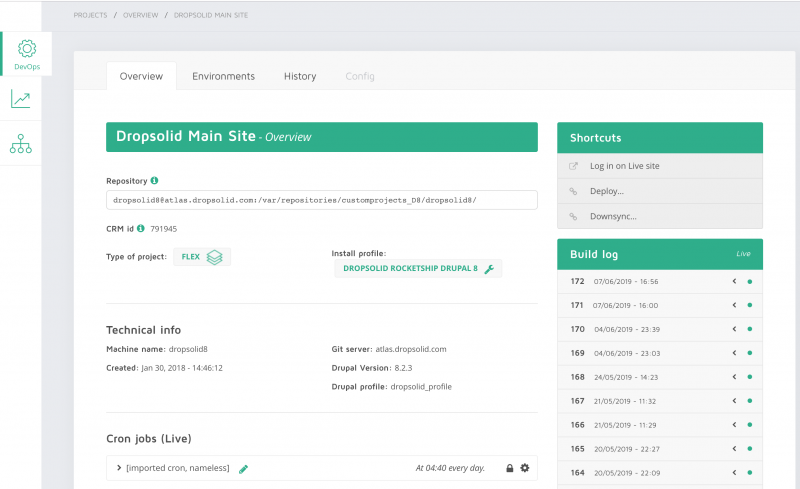Open the analytics chart icon in sidebar
Screen dimensions: 800x489
tap(20, 99)
